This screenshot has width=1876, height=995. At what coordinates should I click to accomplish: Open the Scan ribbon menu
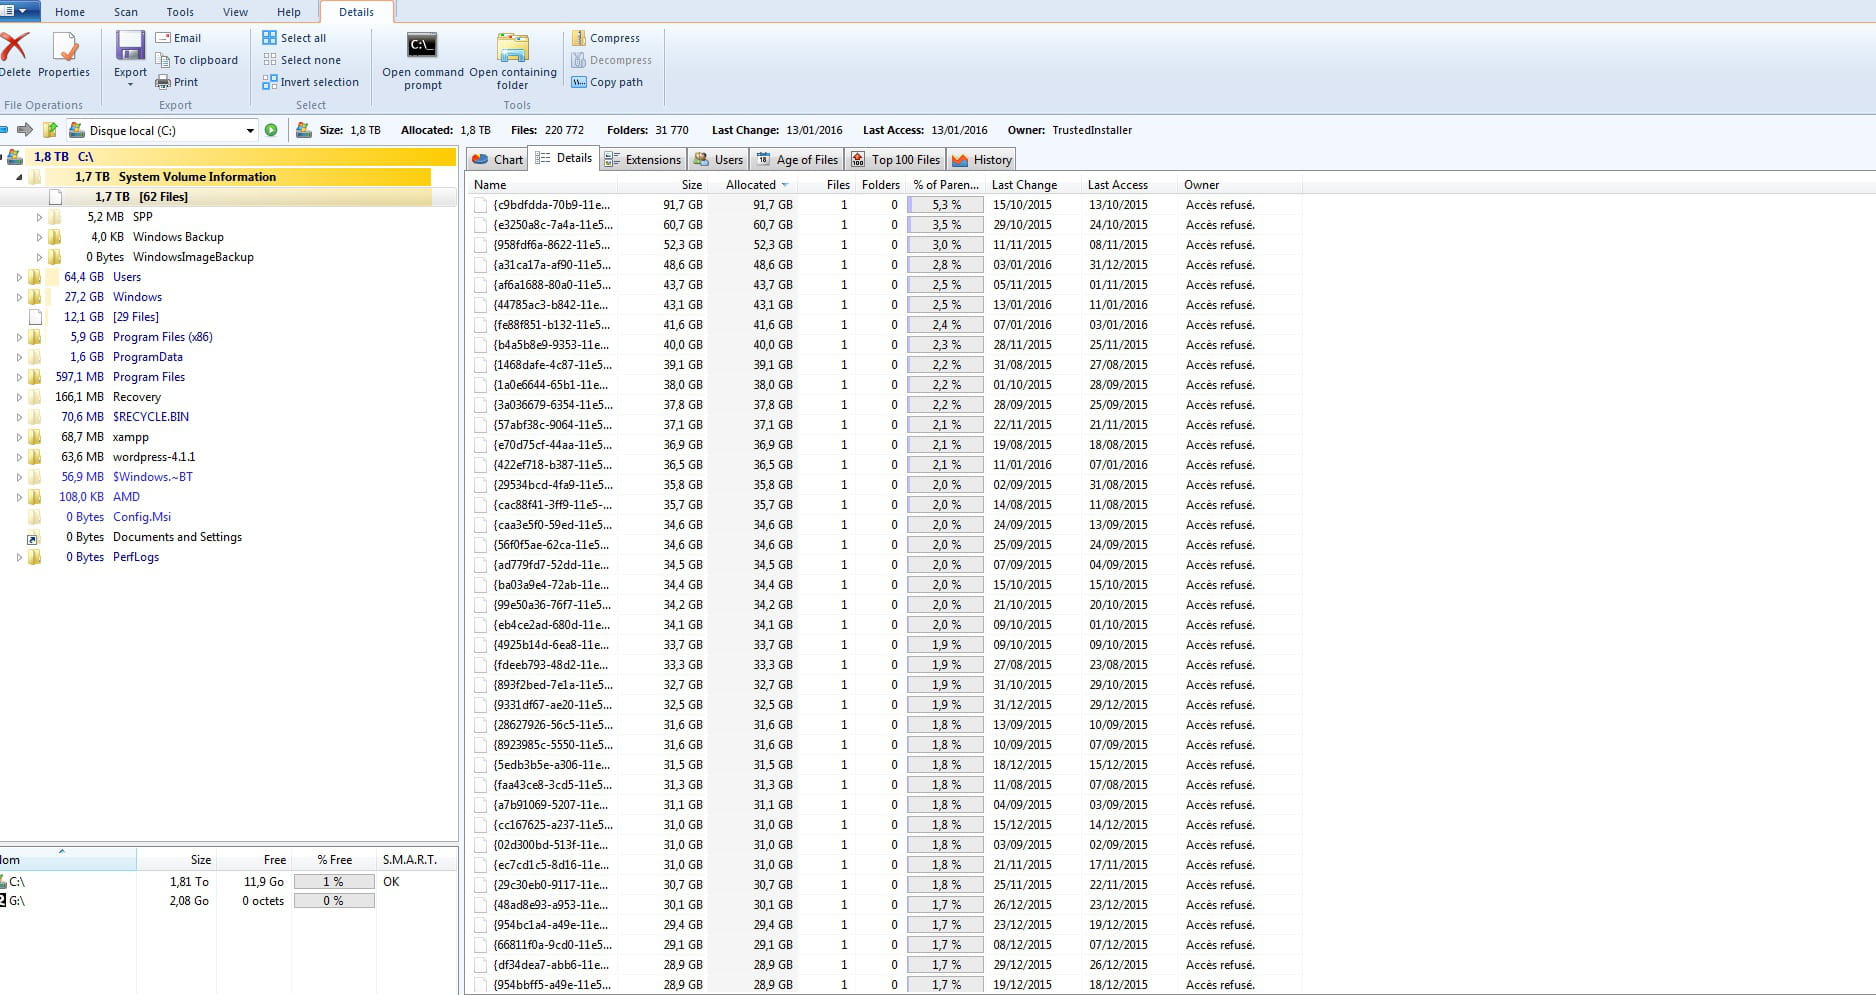tap(126, 12)
